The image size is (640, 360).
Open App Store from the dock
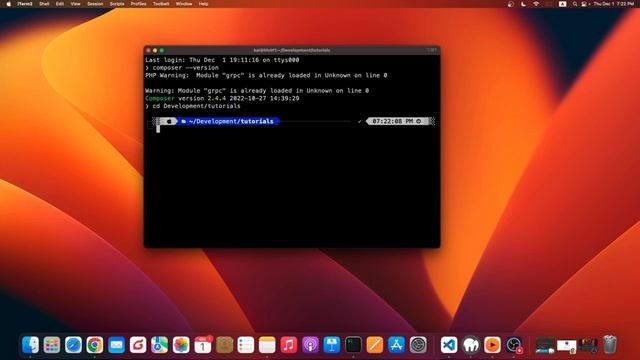click(396, 345)
